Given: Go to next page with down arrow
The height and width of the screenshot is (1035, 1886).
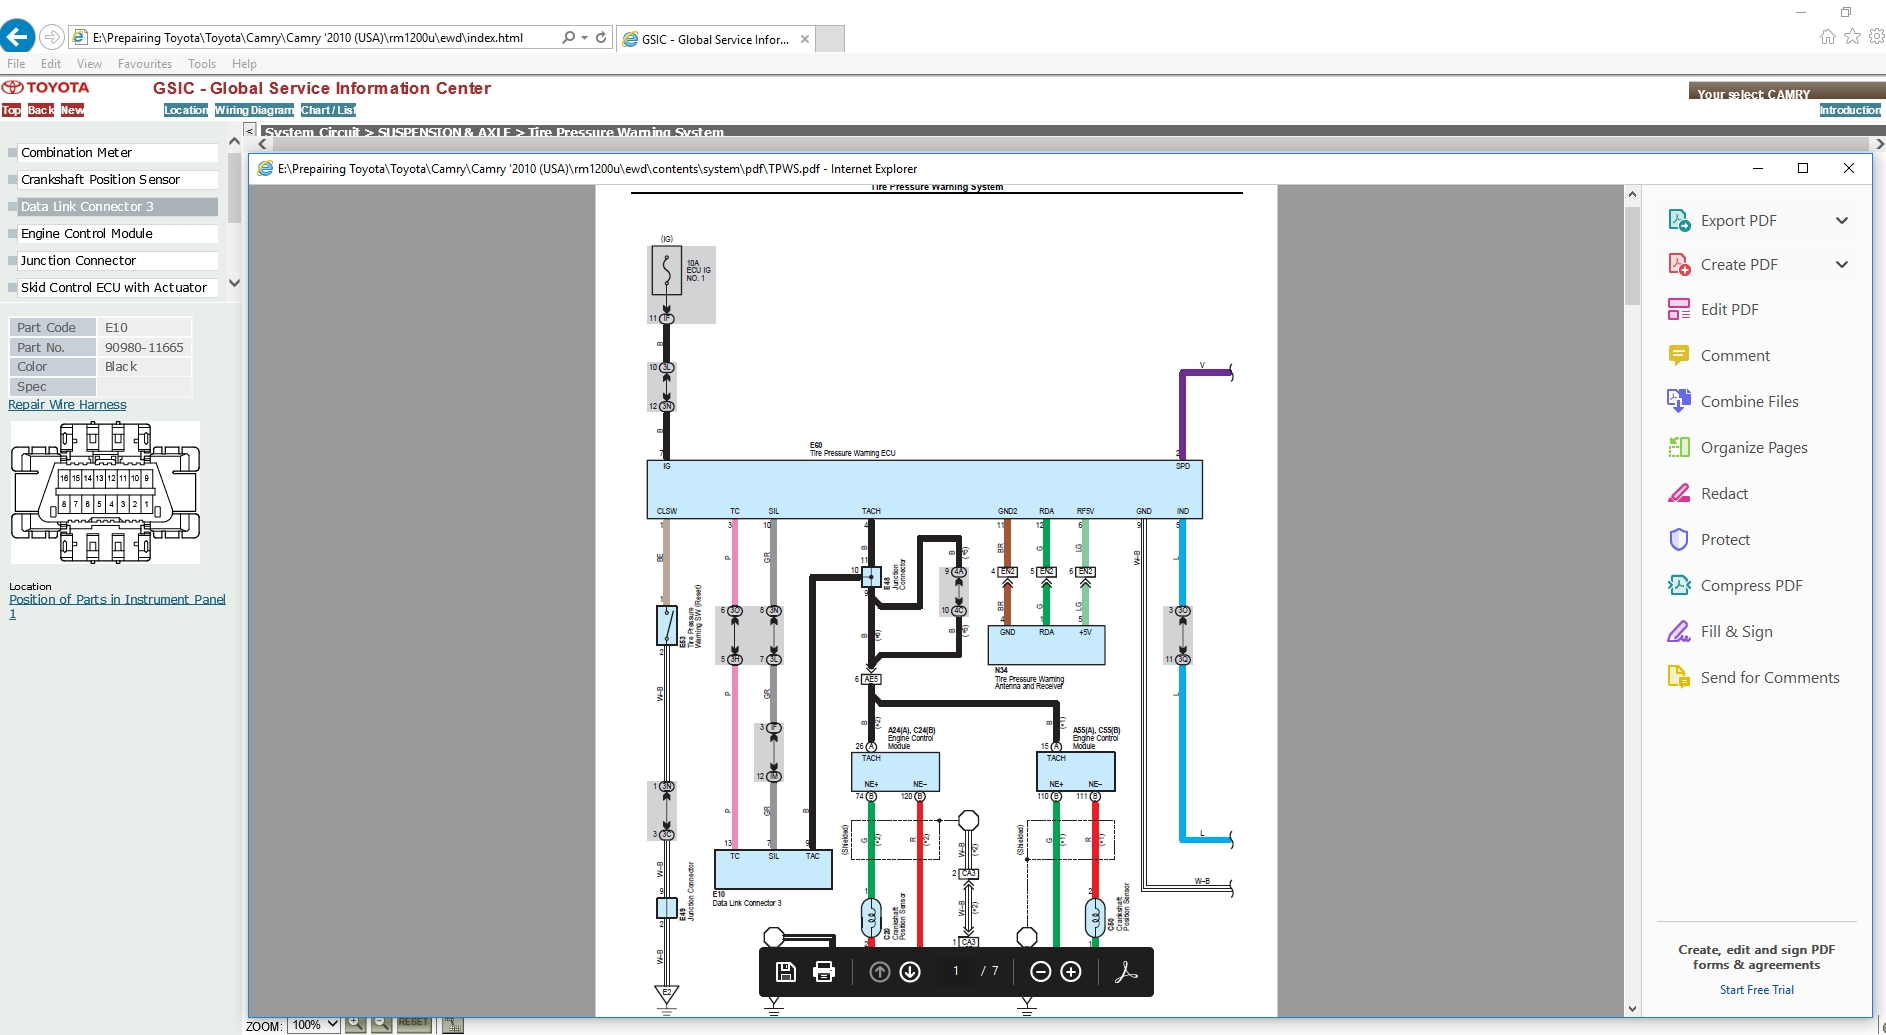Looking at the screenshot, I should (910, 972).
